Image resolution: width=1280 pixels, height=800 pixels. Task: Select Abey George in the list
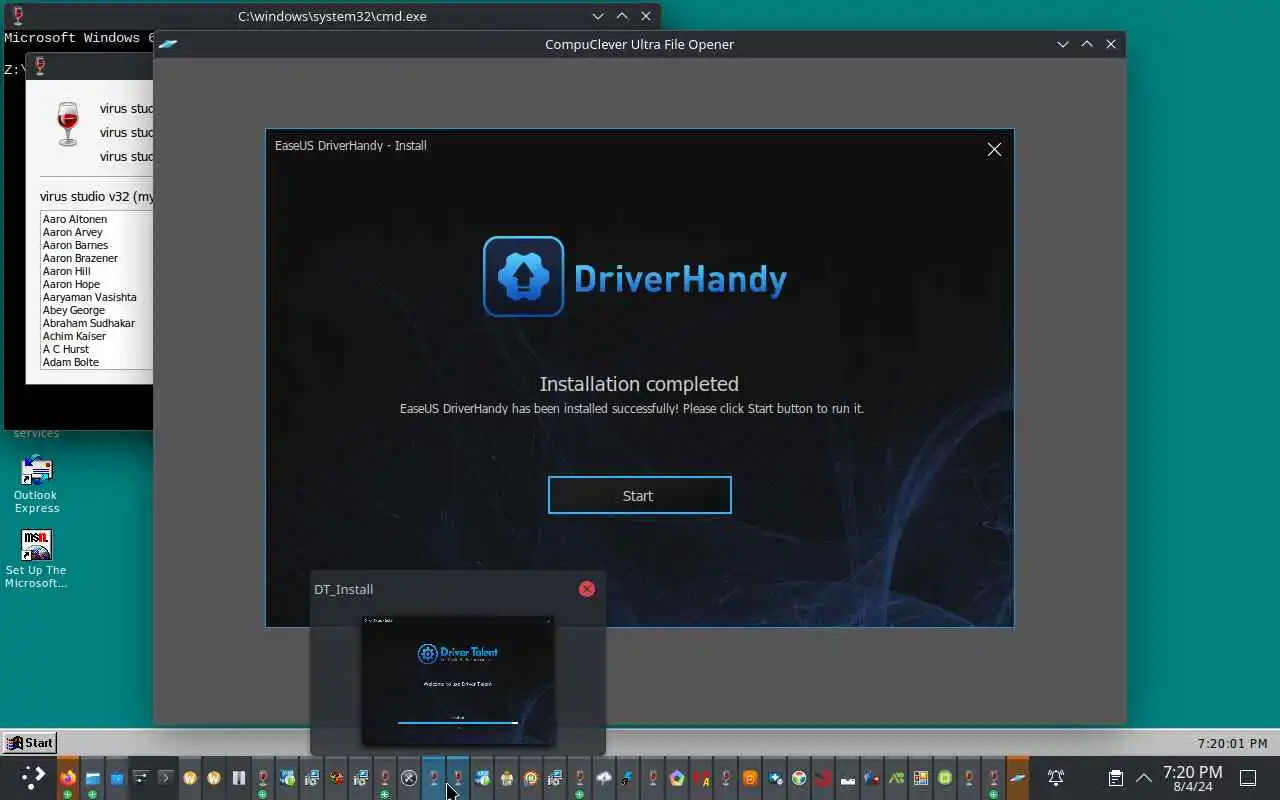click(74, 310)
